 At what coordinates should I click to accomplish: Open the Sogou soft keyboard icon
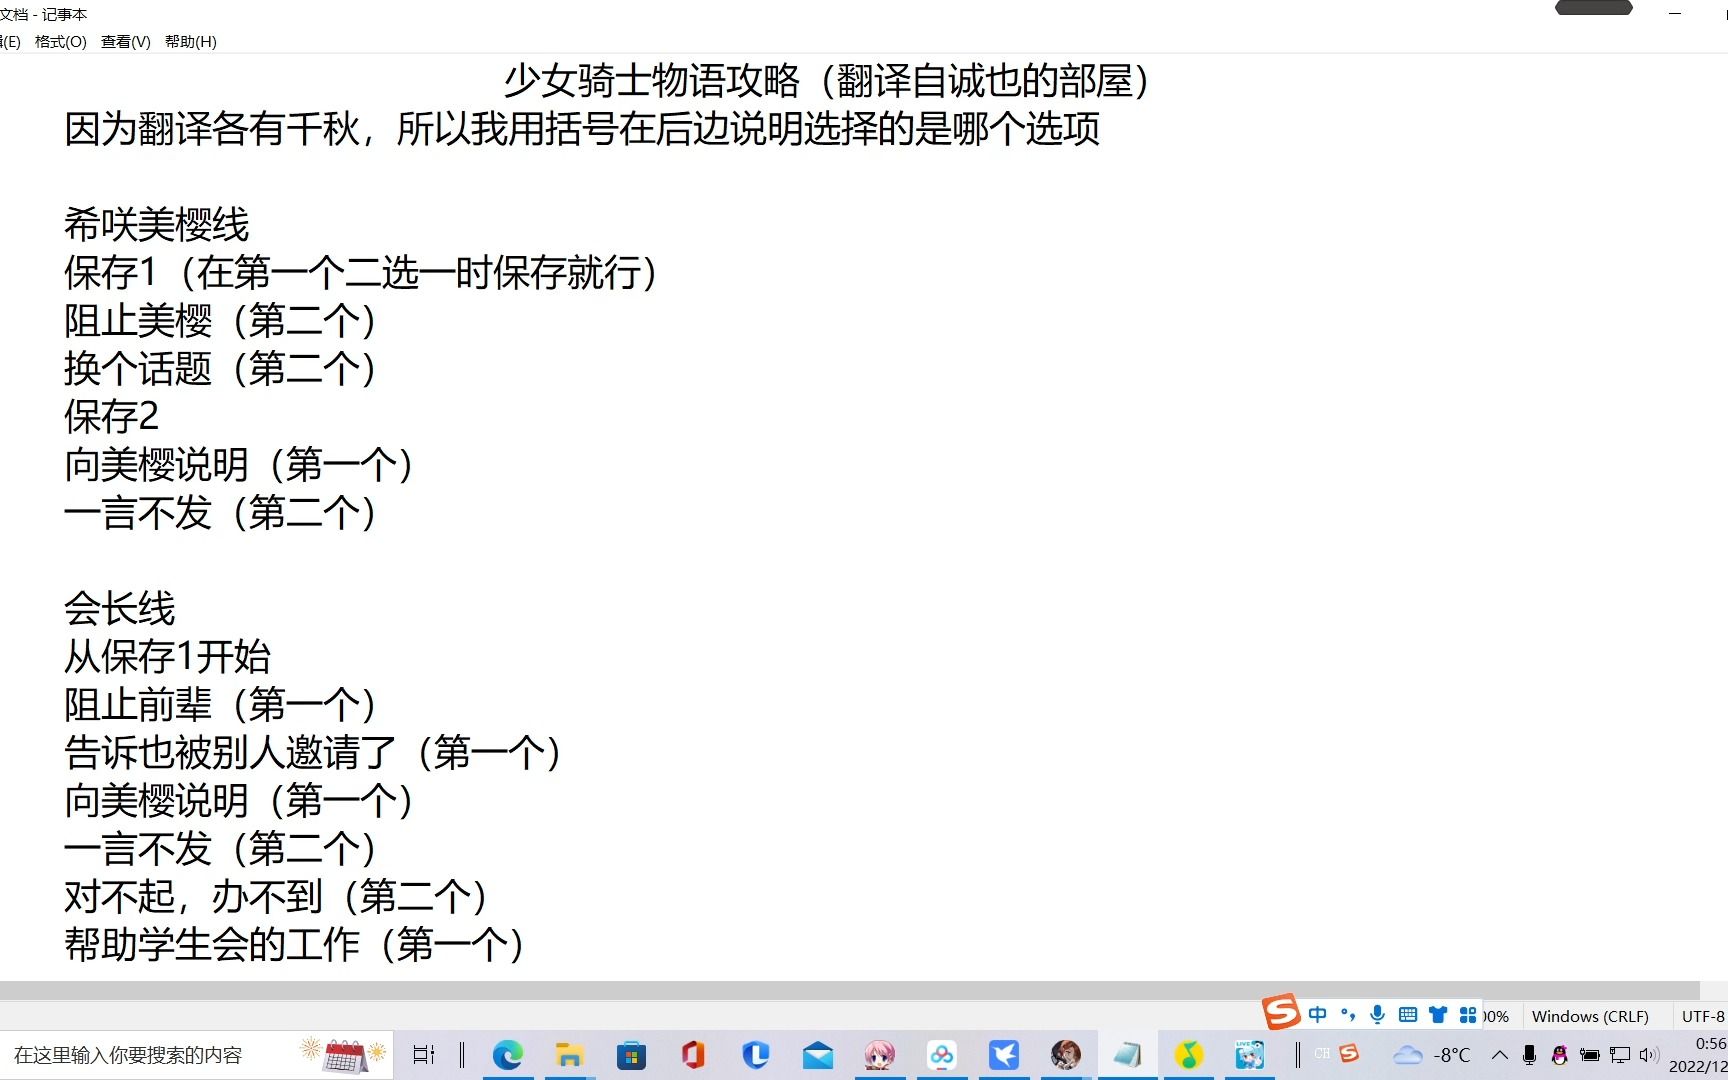(1408, 1015)
